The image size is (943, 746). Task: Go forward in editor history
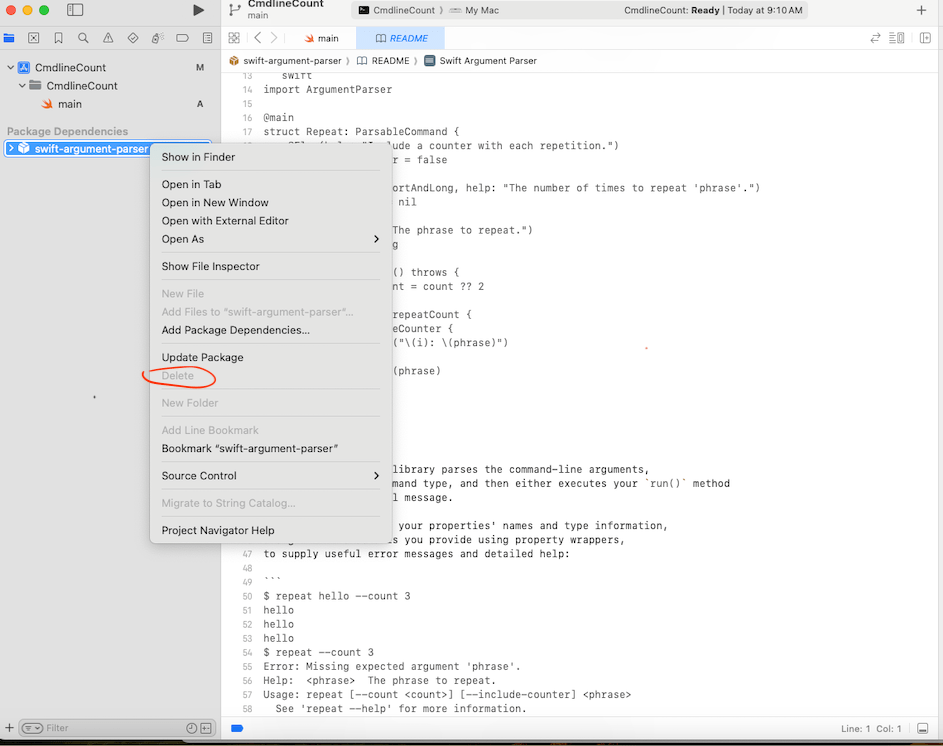click(x=274, y=38)
